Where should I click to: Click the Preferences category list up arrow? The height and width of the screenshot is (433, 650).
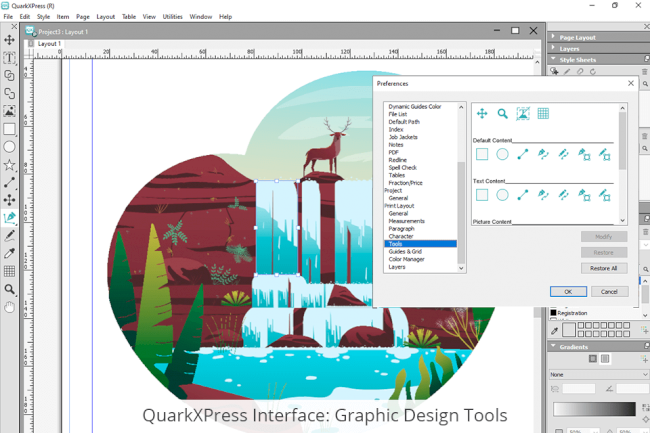pyautogui.click(x=461, y=107)
